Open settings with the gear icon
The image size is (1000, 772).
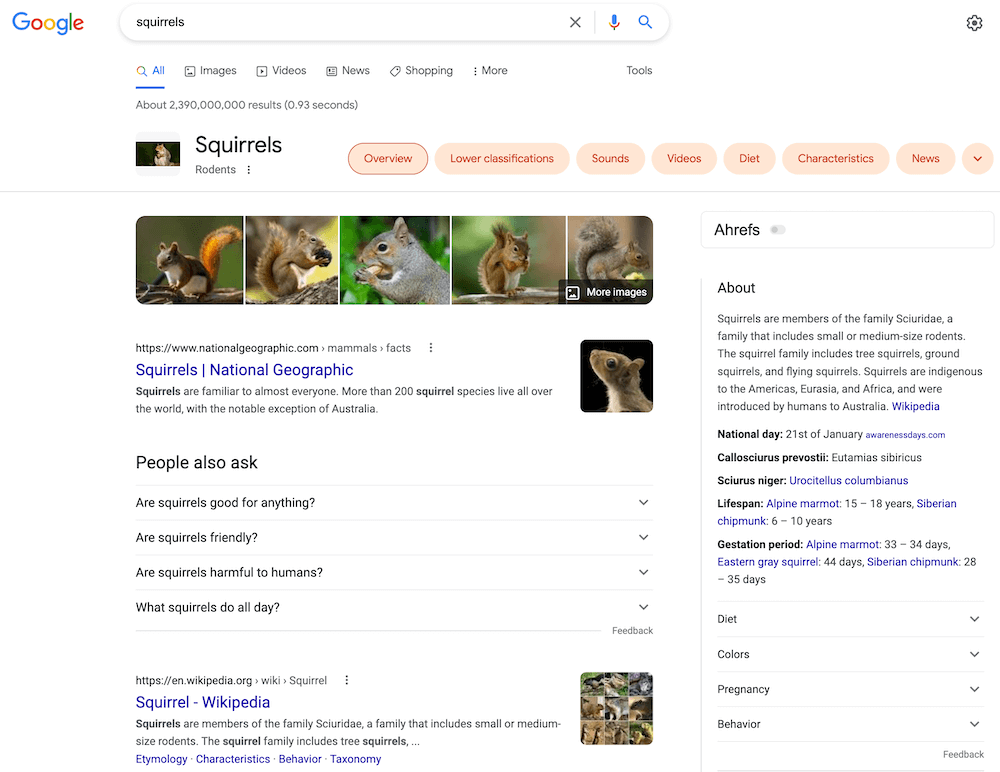click(x=974, y=23)
